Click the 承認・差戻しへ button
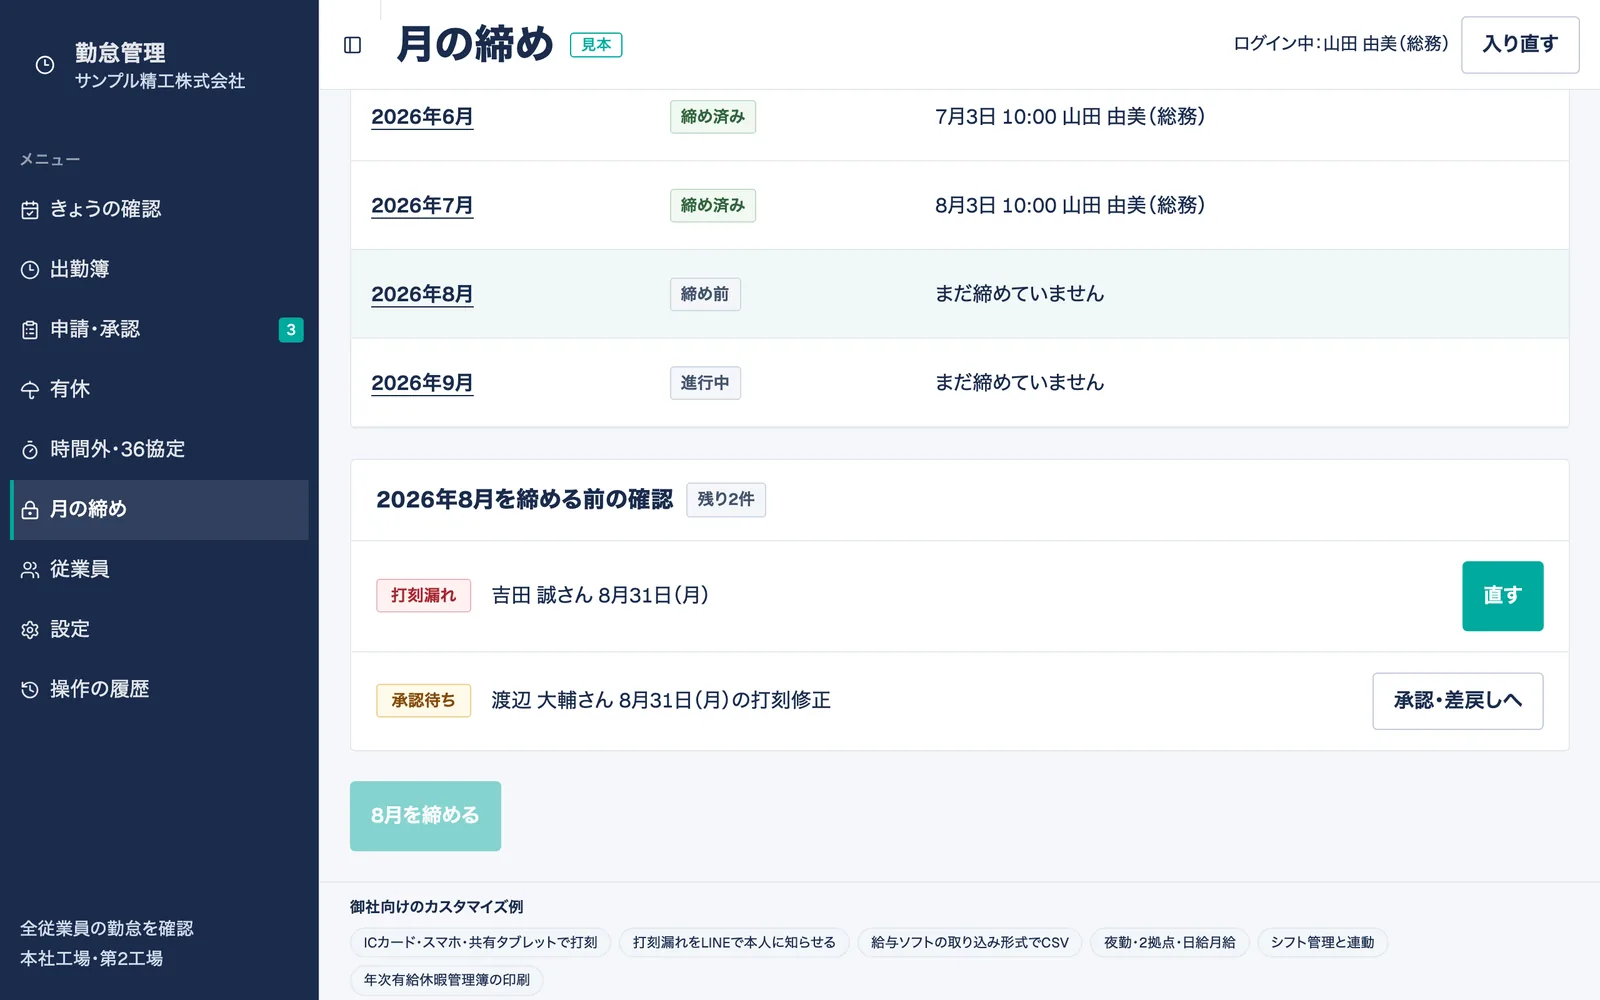The image size is (1600, 1000). (1457, 701)
